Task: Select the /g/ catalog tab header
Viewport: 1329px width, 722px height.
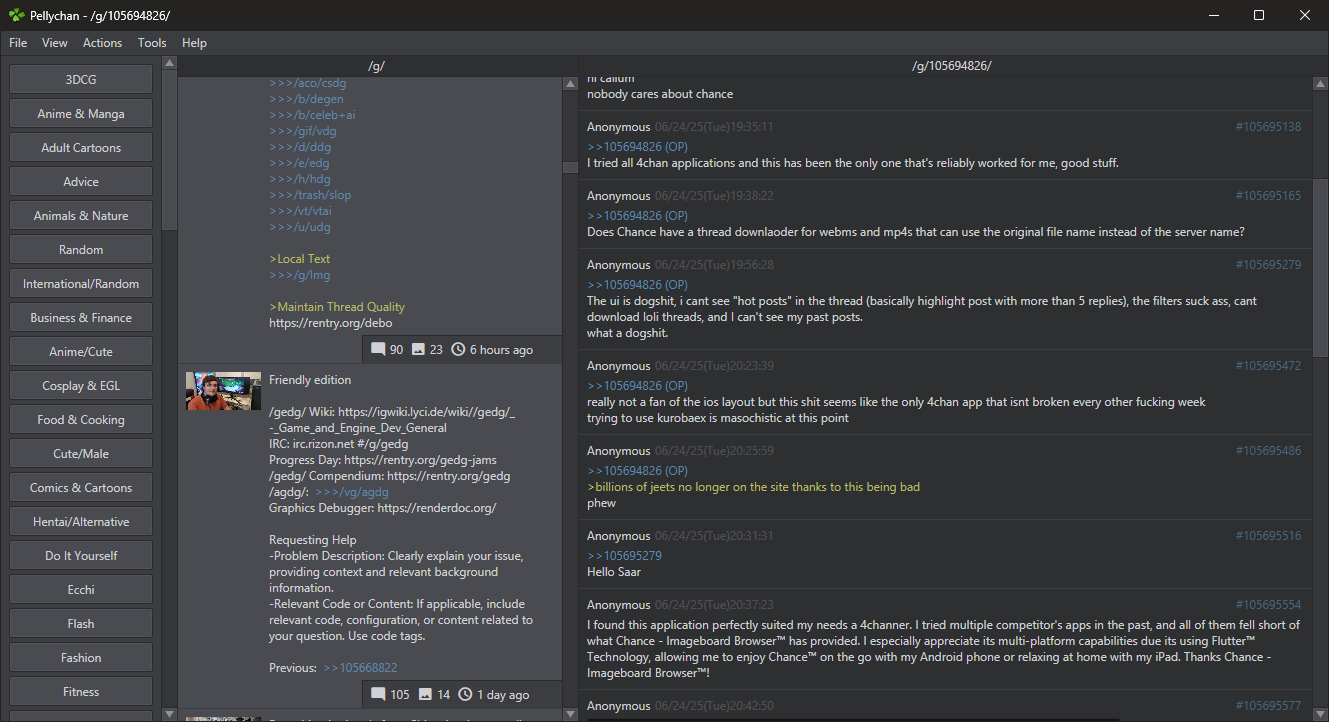Action: pyautogui.click(x=377, y=66)
